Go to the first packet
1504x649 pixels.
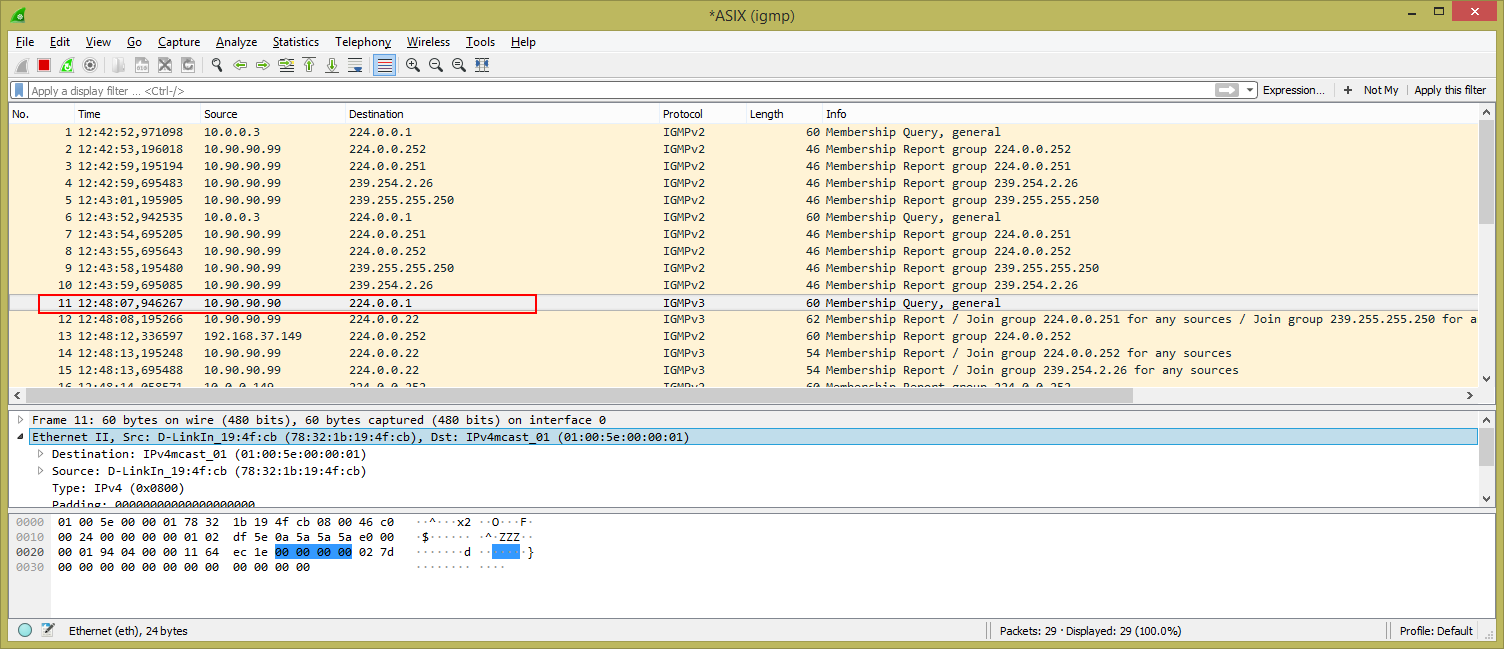point(309,65)
